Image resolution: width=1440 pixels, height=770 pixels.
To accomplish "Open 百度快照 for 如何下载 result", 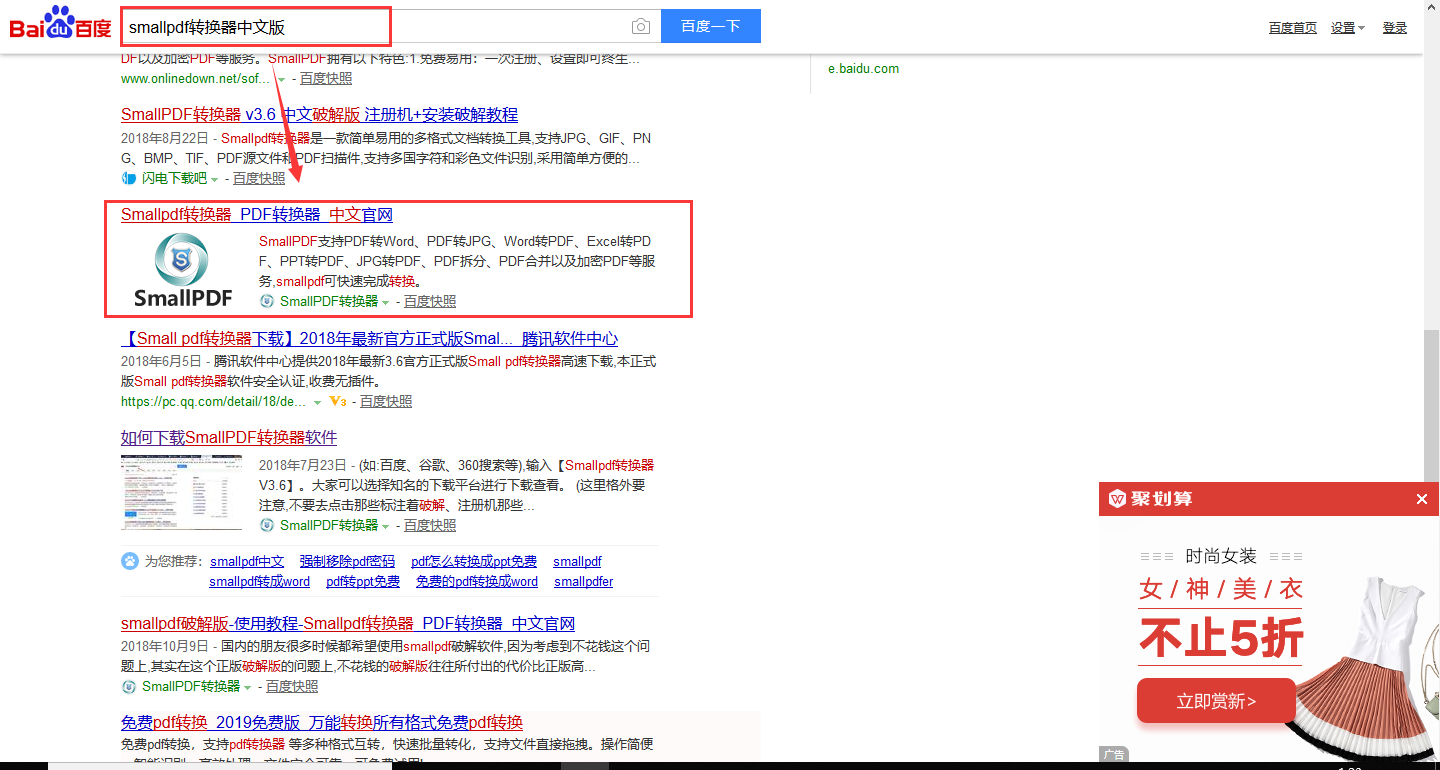I will point(430,525).
